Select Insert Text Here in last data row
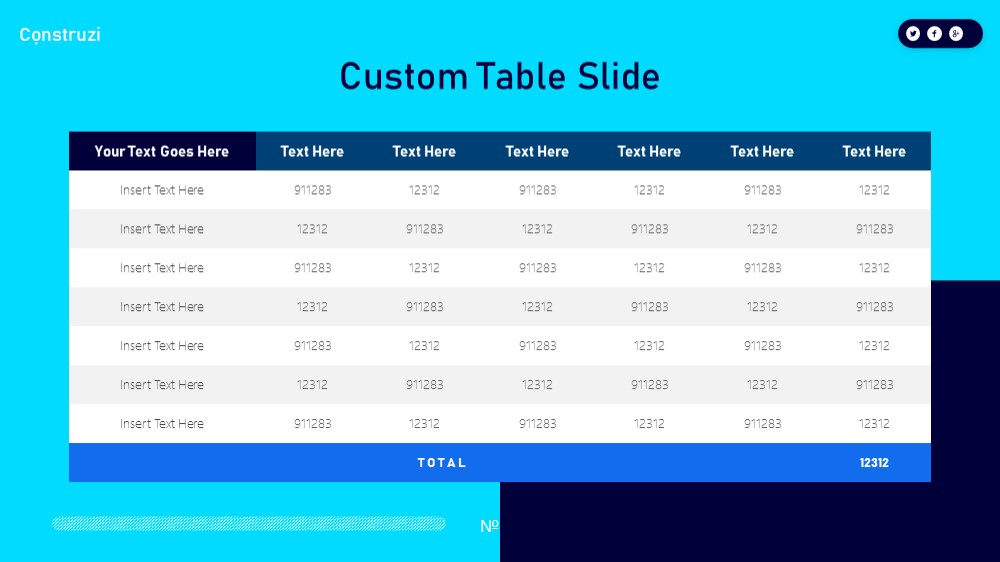Screen dimensions: 1000x562 [162, 424]
